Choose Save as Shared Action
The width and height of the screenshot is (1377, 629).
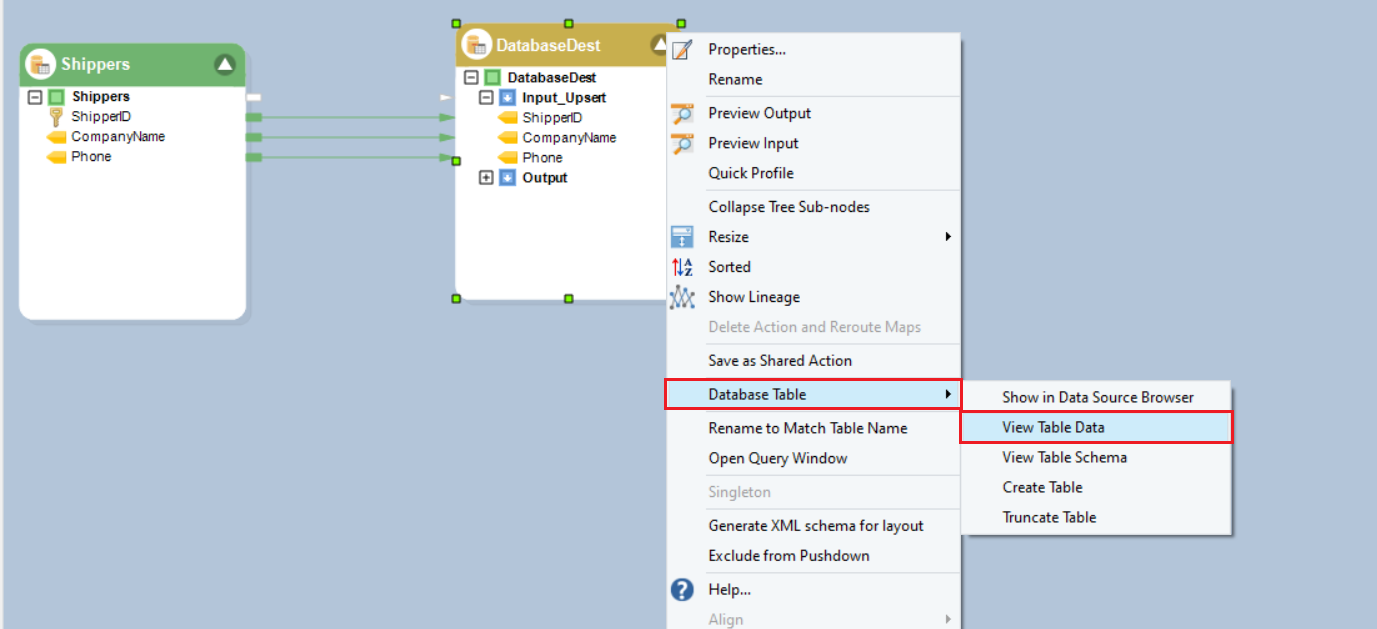(x=813, y=360)
